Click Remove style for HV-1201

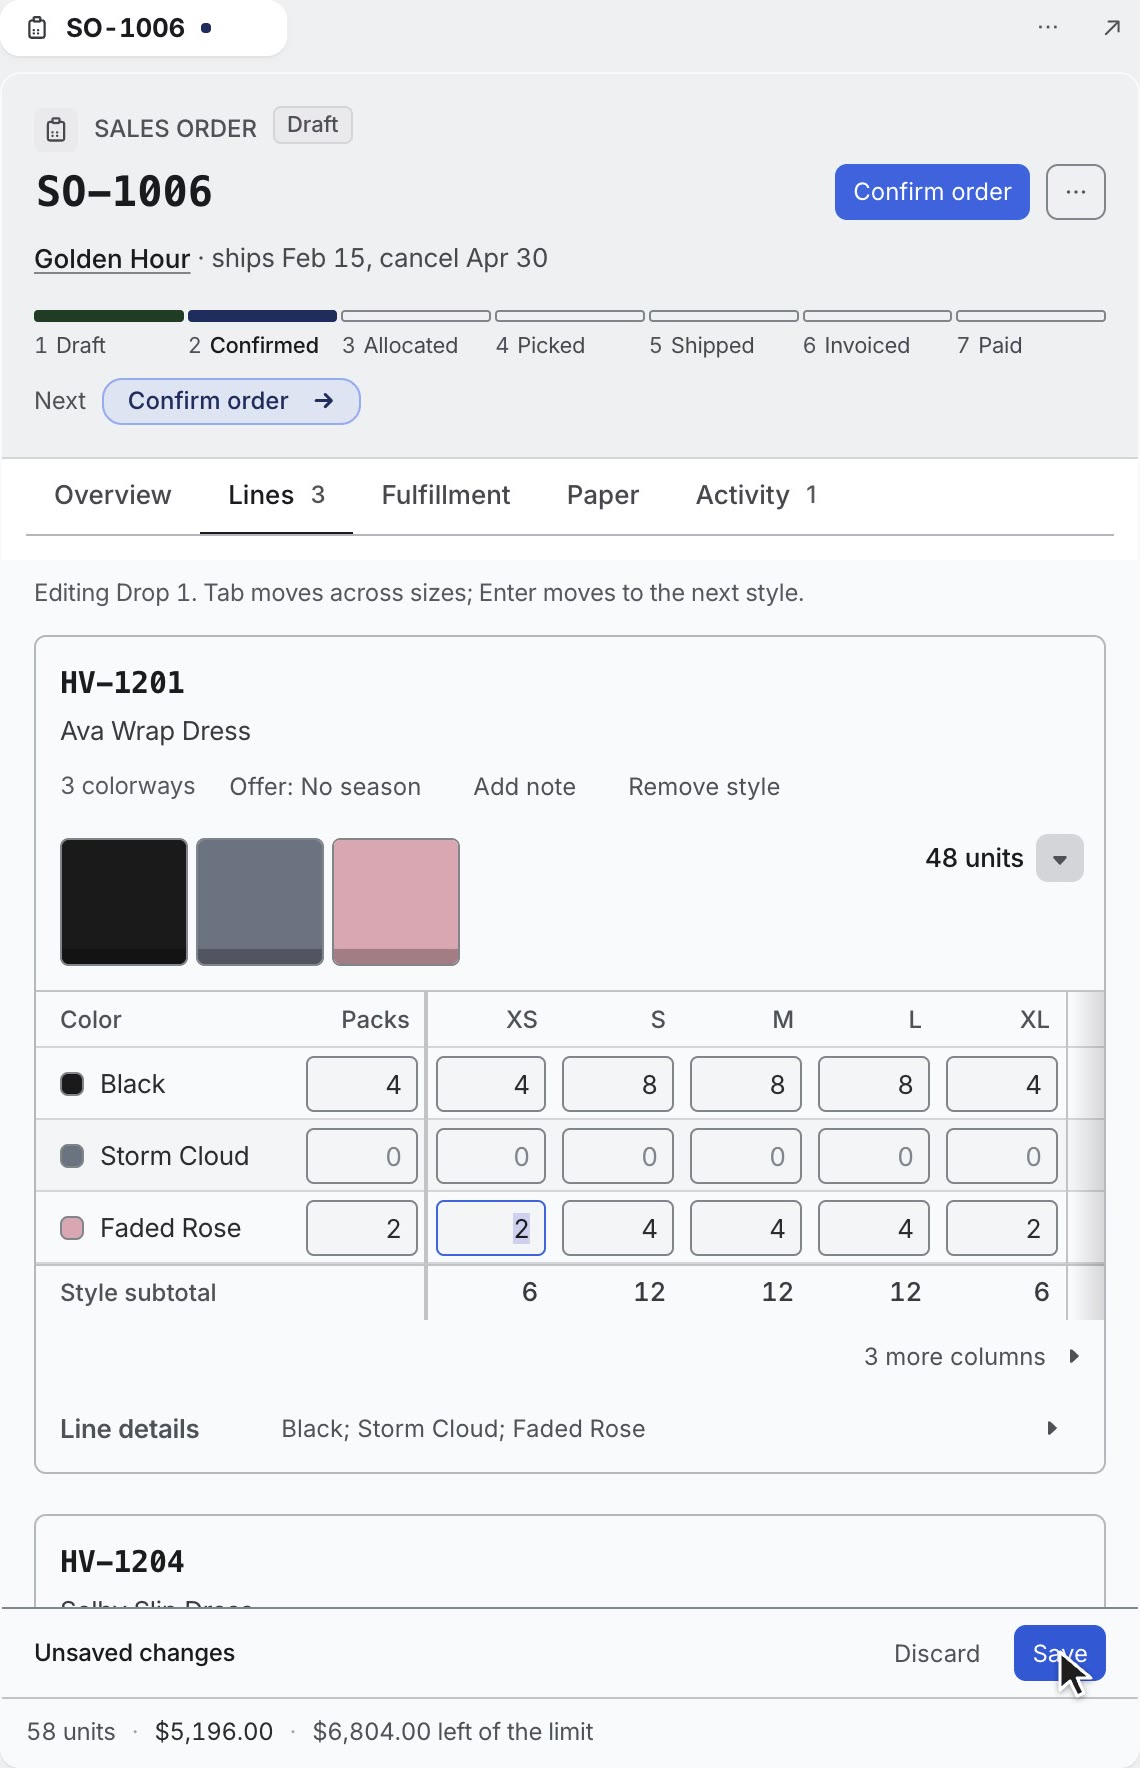pos(704,787)
